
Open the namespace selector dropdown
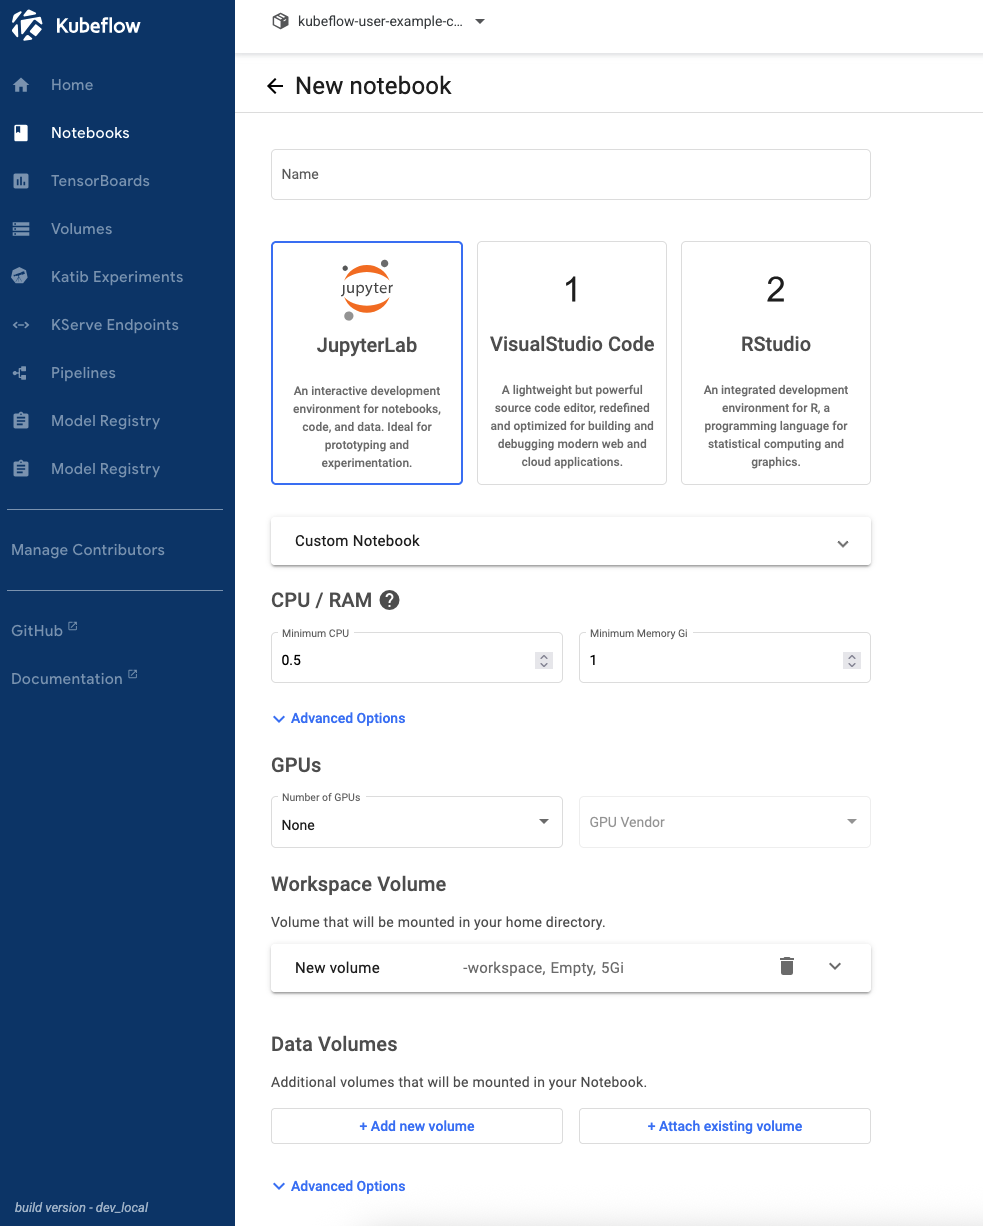[379, 21]
